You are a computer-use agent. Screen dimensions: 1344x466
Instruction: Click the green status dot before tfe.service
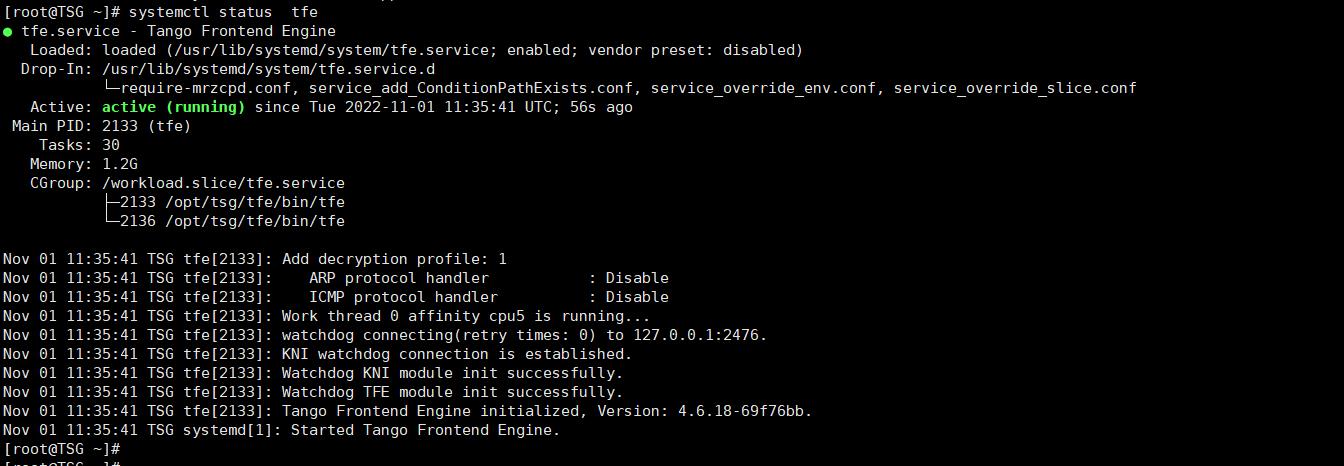coord(8,31)
